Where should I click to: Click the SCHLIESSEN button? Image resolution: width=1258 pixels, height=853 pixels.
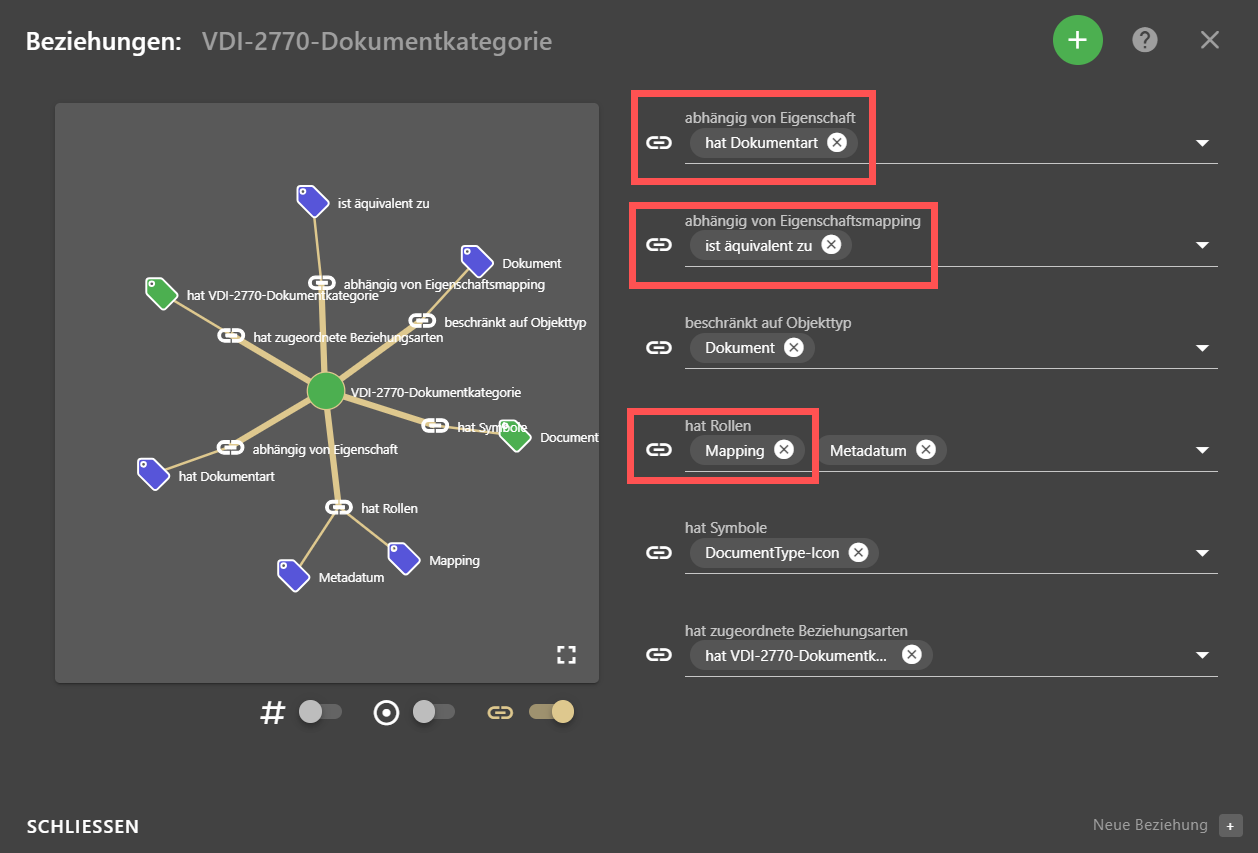[x=82, y=827]
